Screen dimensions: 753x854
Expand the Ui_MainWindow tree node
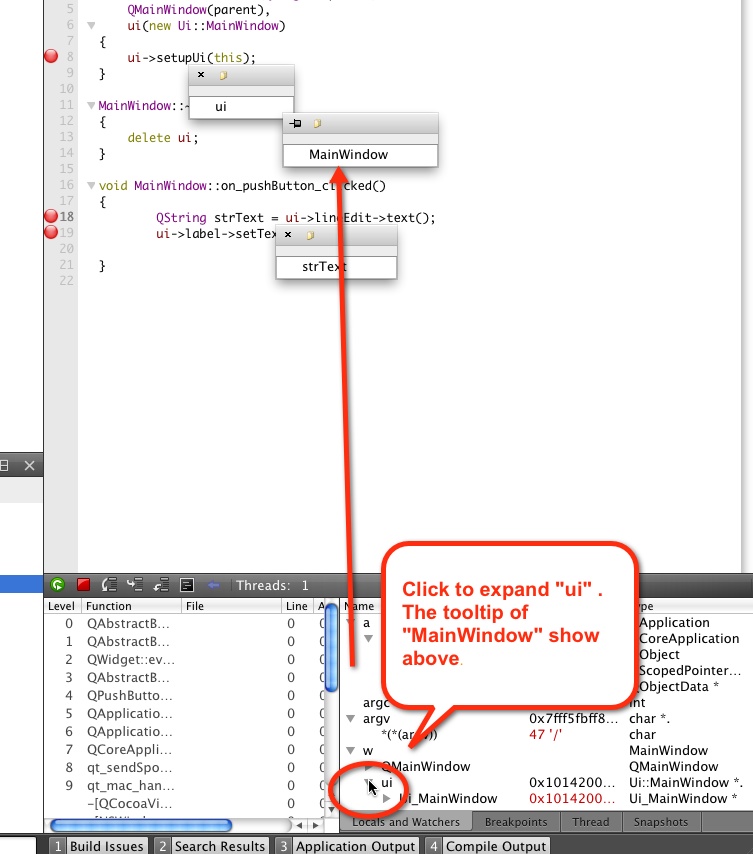(387, 799)
